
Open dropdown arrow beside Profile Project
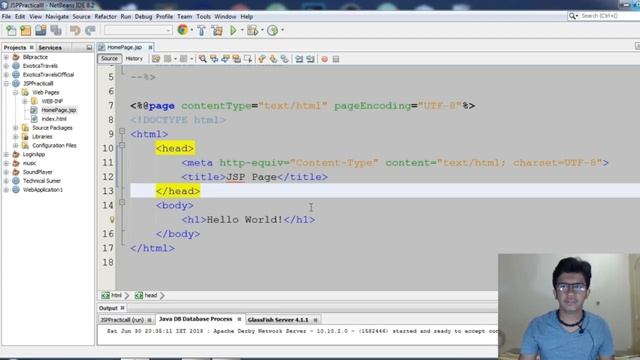pyautogui.click(x=282, y=30)
